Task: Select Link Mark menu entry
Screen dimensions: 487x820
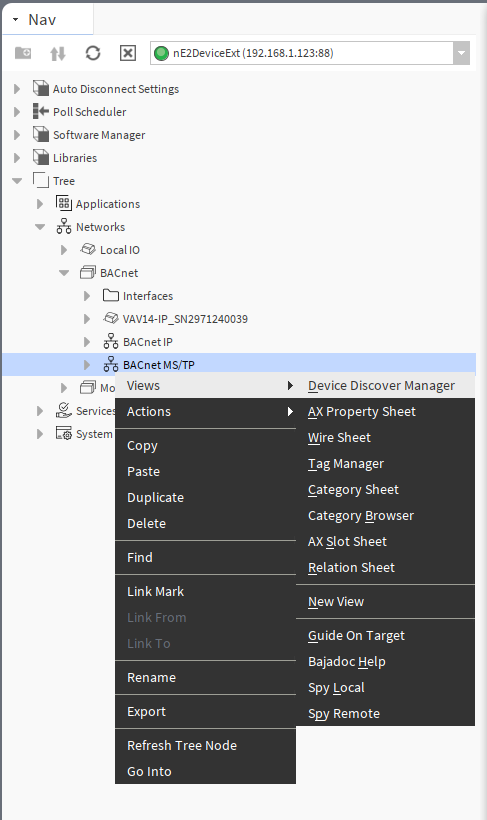Action: coord(206,591)
